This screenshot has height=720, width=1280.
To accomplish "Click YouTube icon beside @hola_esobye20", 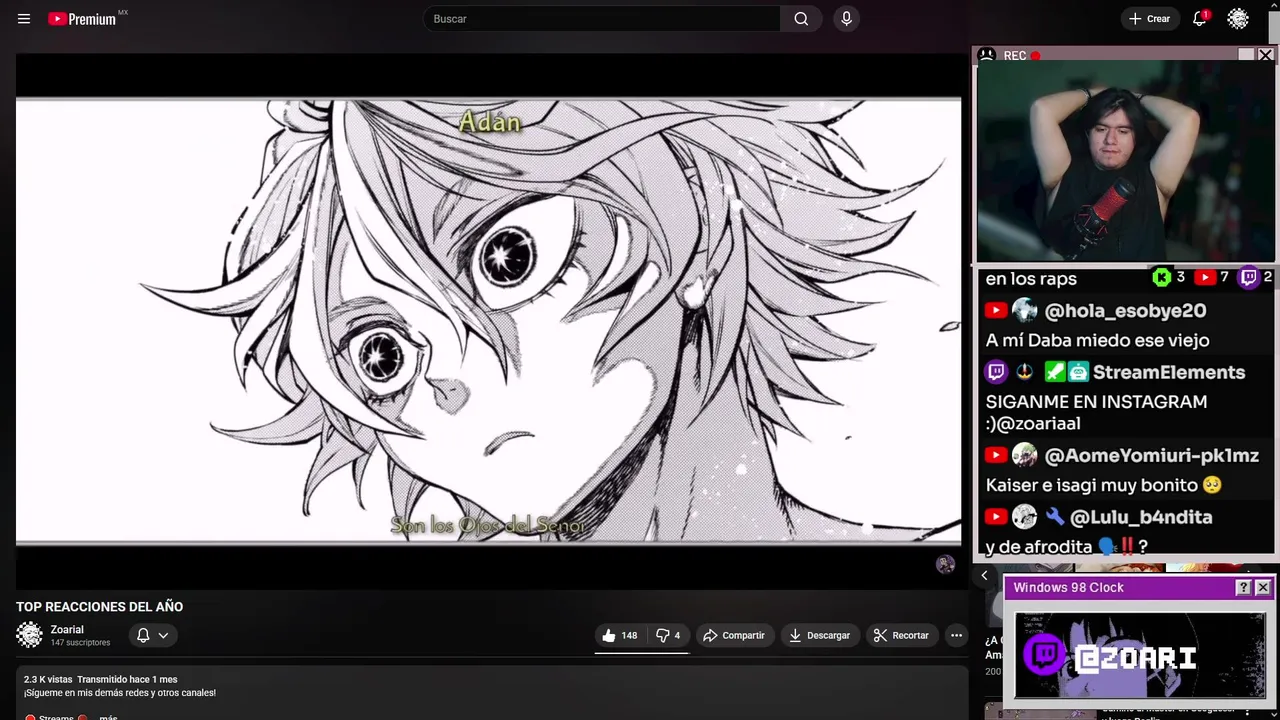I will [x=996, y=311].
